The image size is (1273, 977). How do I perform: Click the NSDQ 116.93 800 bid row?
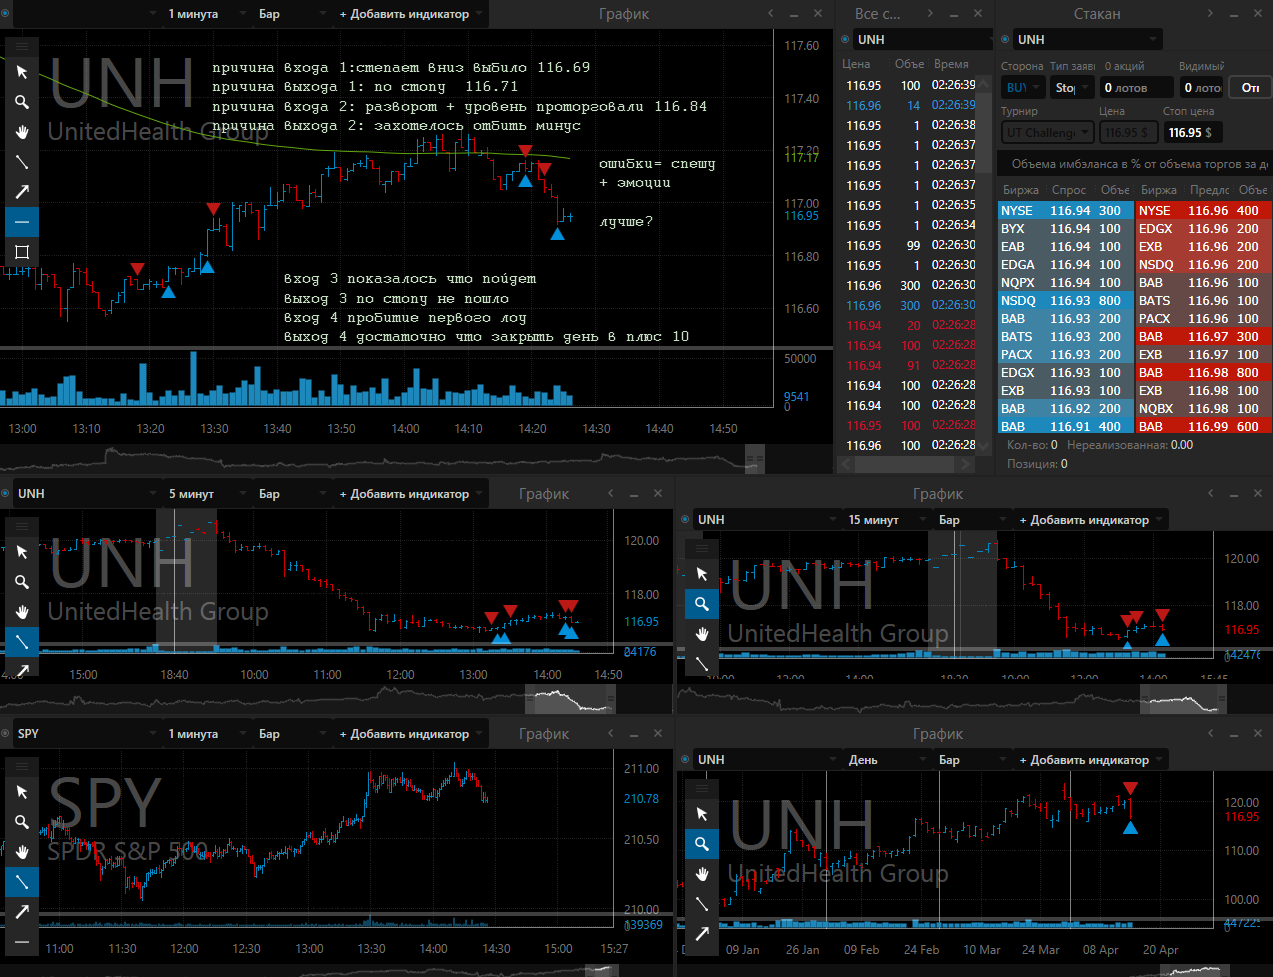click(x=1066, y=301)
